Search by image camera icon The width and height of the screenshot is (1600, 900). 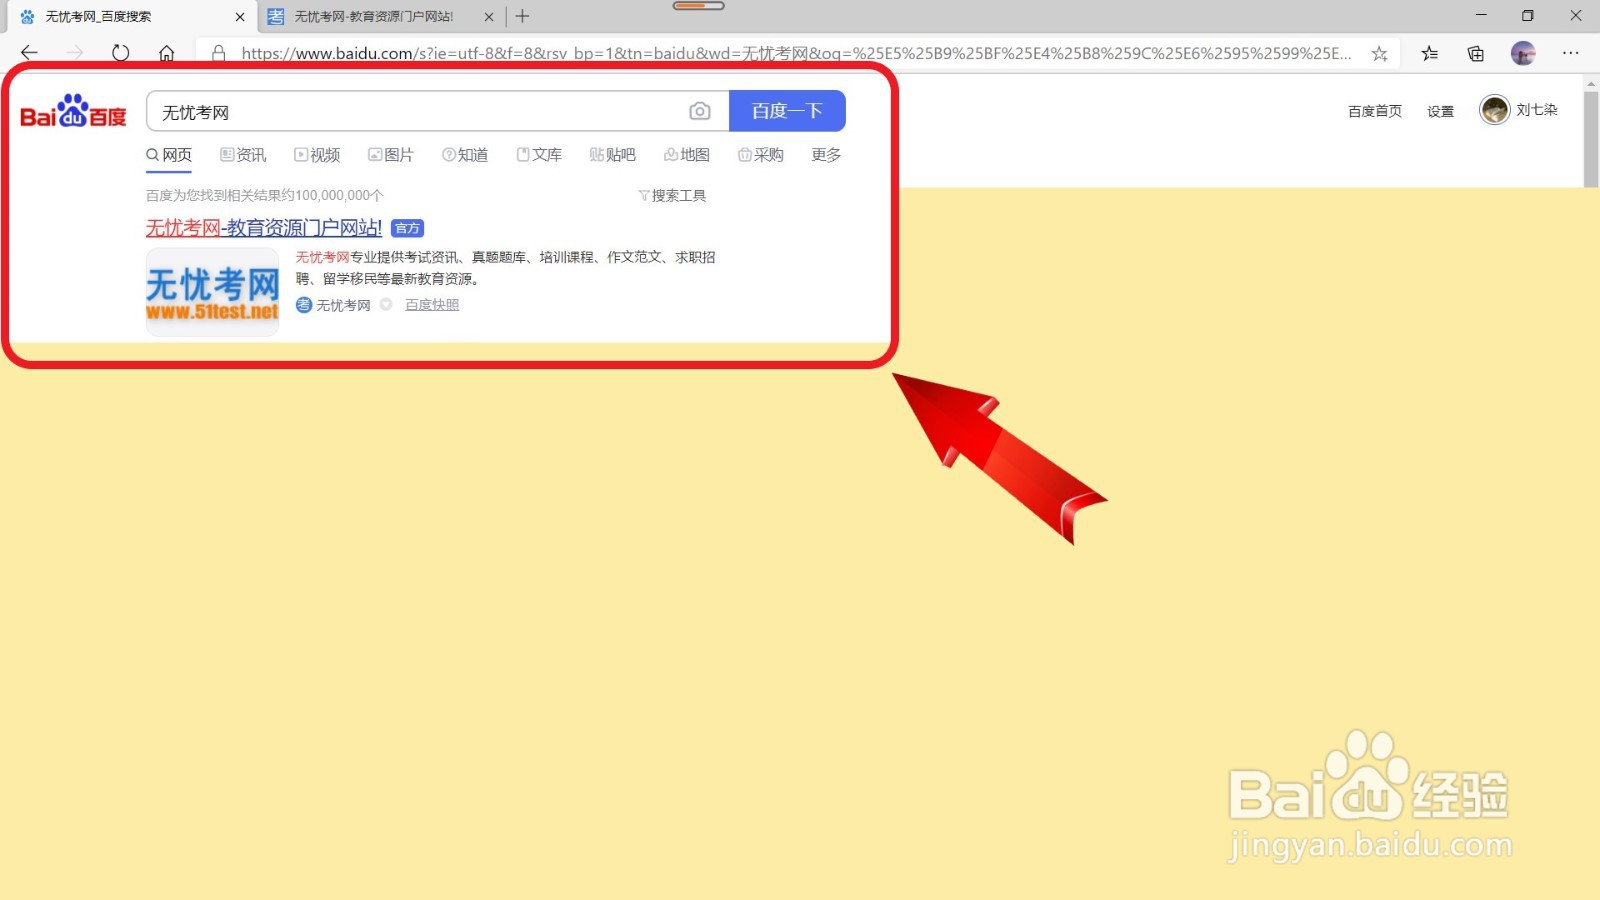coord(700,111)
